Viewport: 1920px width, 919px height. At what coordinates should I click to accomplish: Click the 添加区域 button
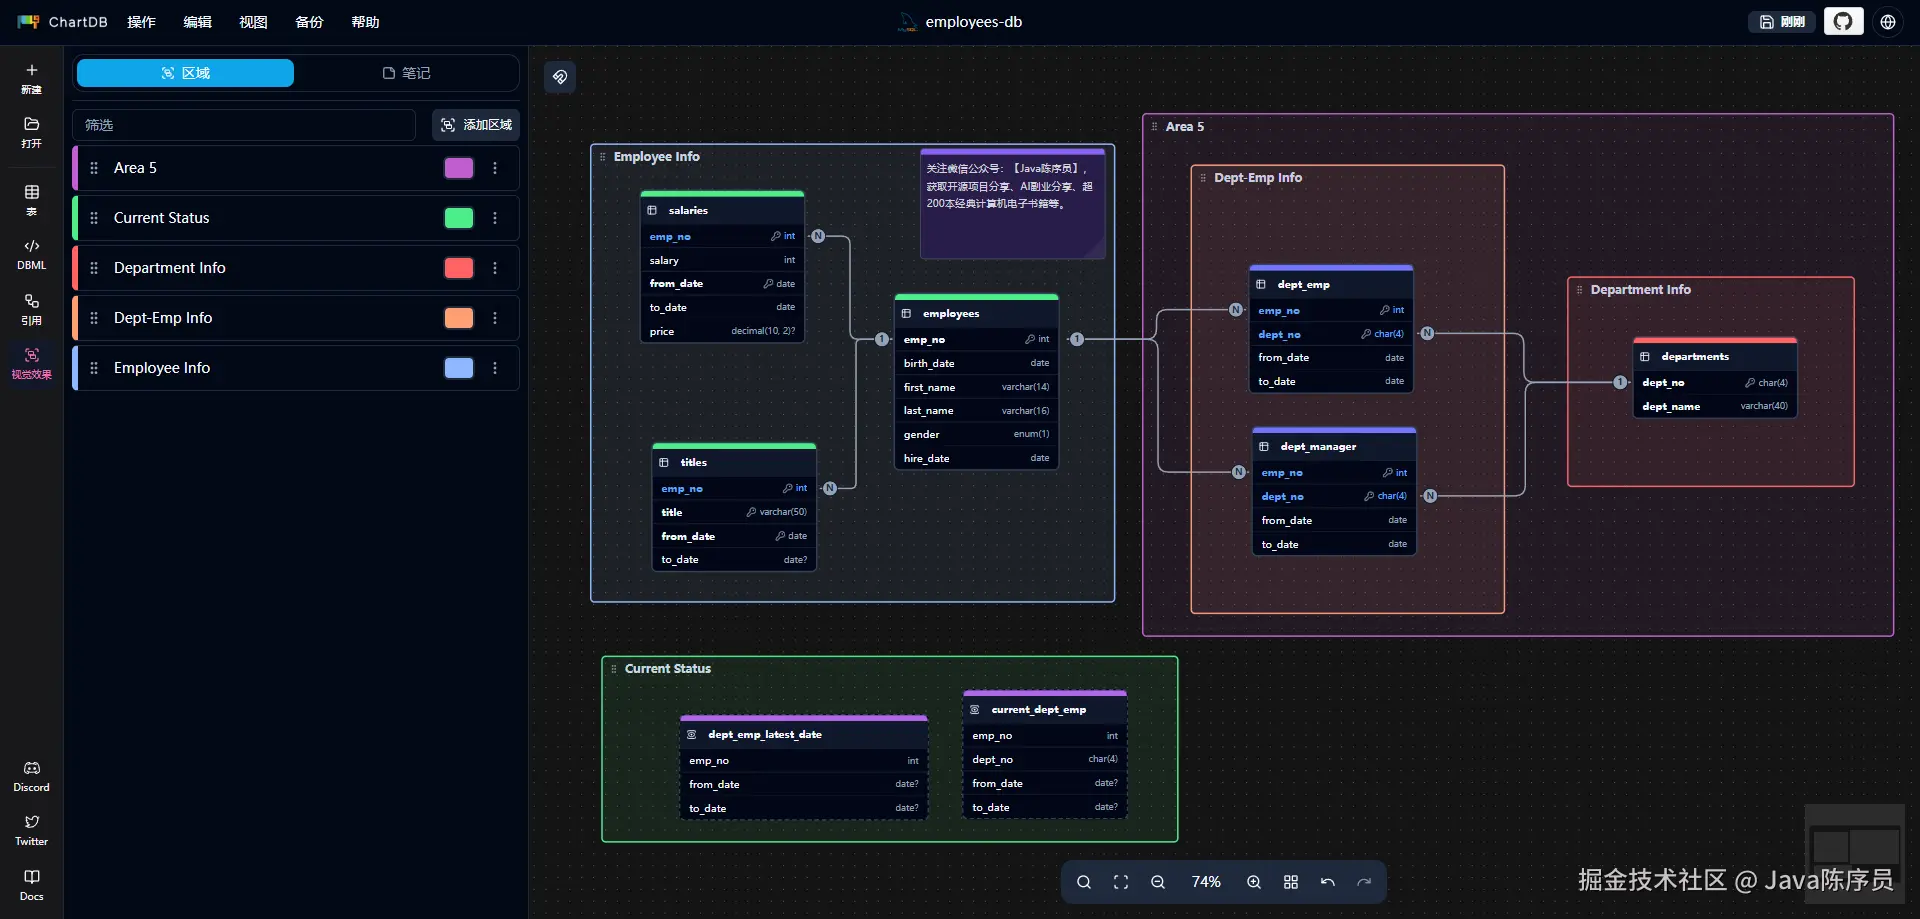(x=476, y=125)
